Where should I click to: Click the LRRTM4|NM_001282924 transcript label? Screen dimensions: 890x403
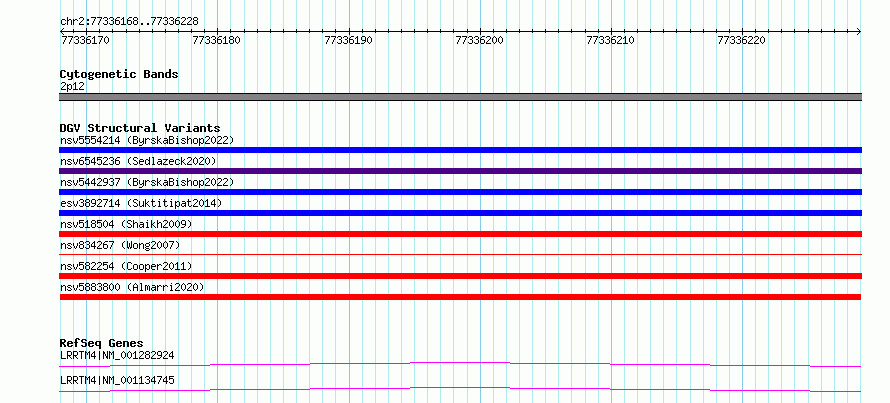tap(117, 355)
